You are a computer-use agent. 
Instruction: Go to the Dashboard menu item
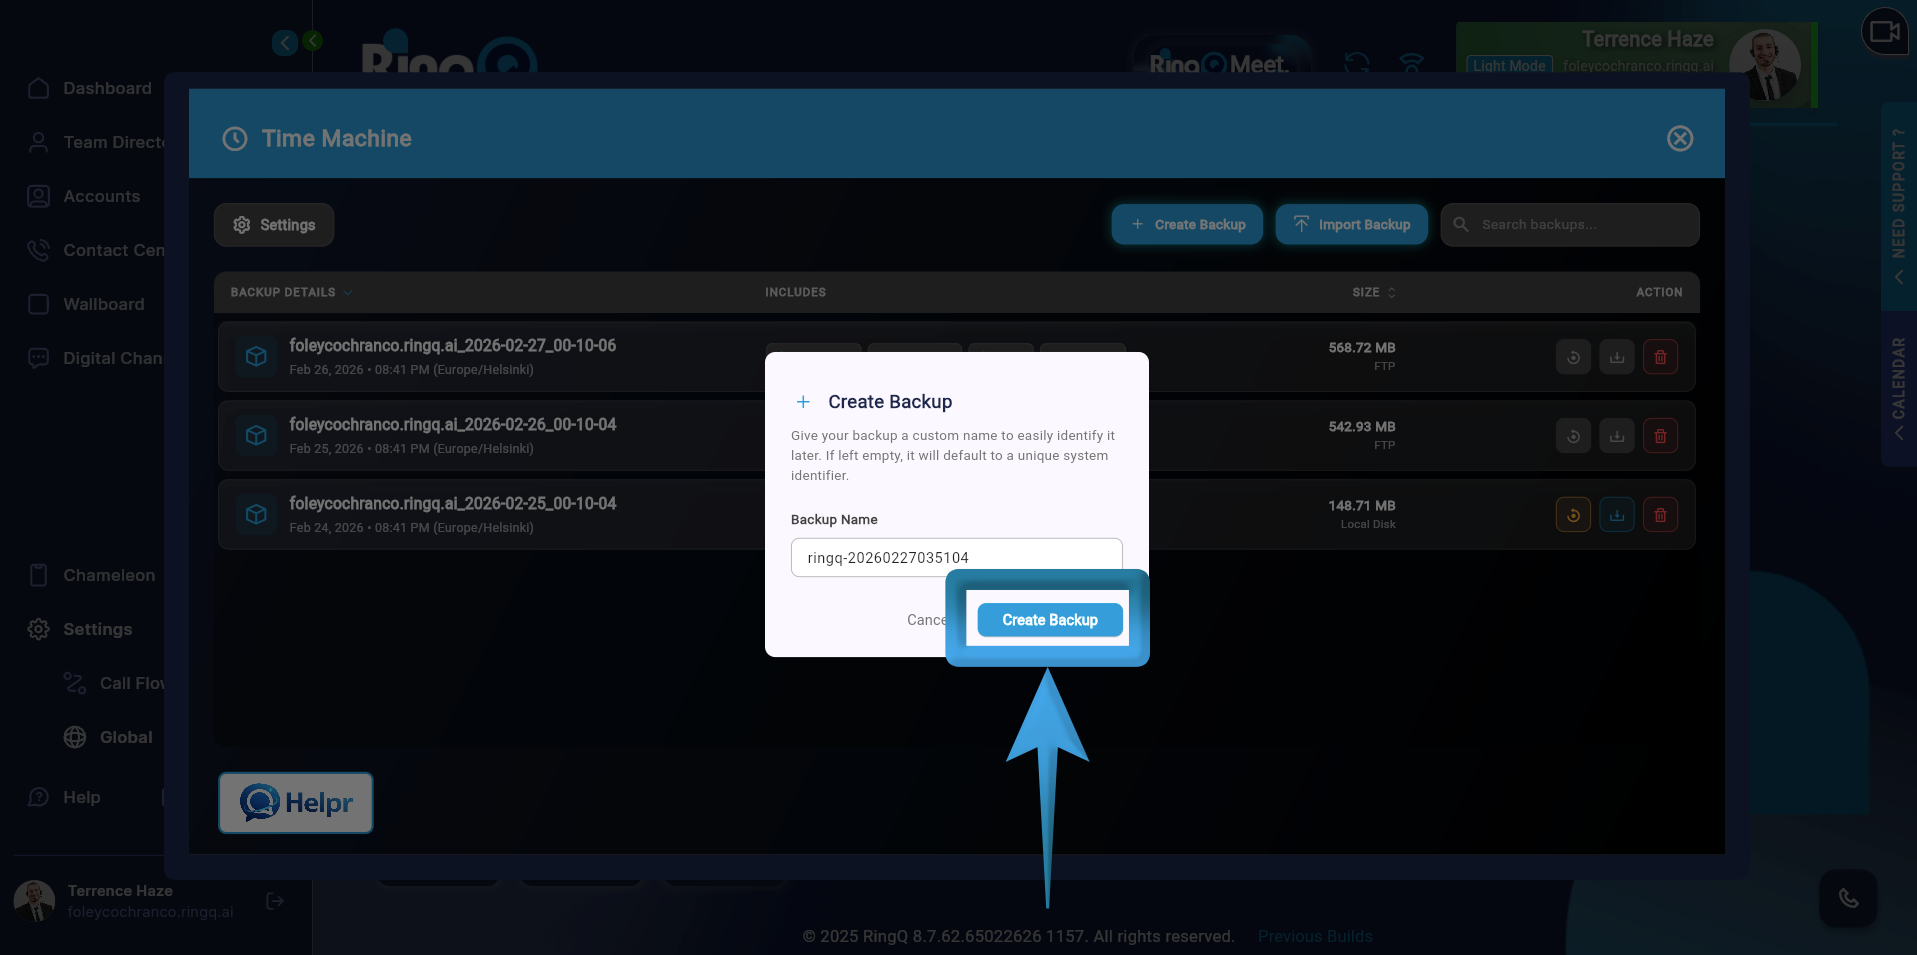coord(107,88)
